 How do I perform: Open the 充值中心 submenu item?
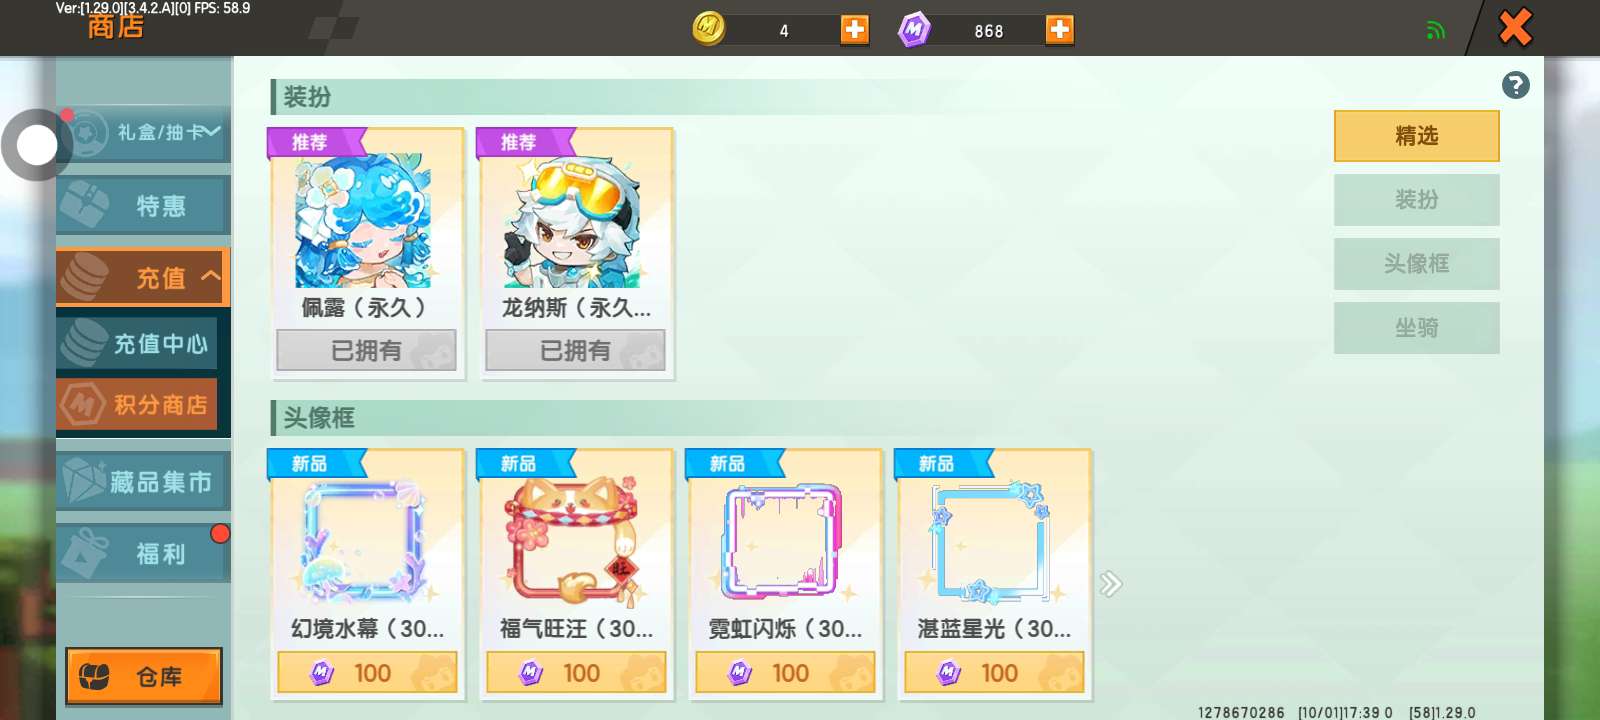[137, 343]
